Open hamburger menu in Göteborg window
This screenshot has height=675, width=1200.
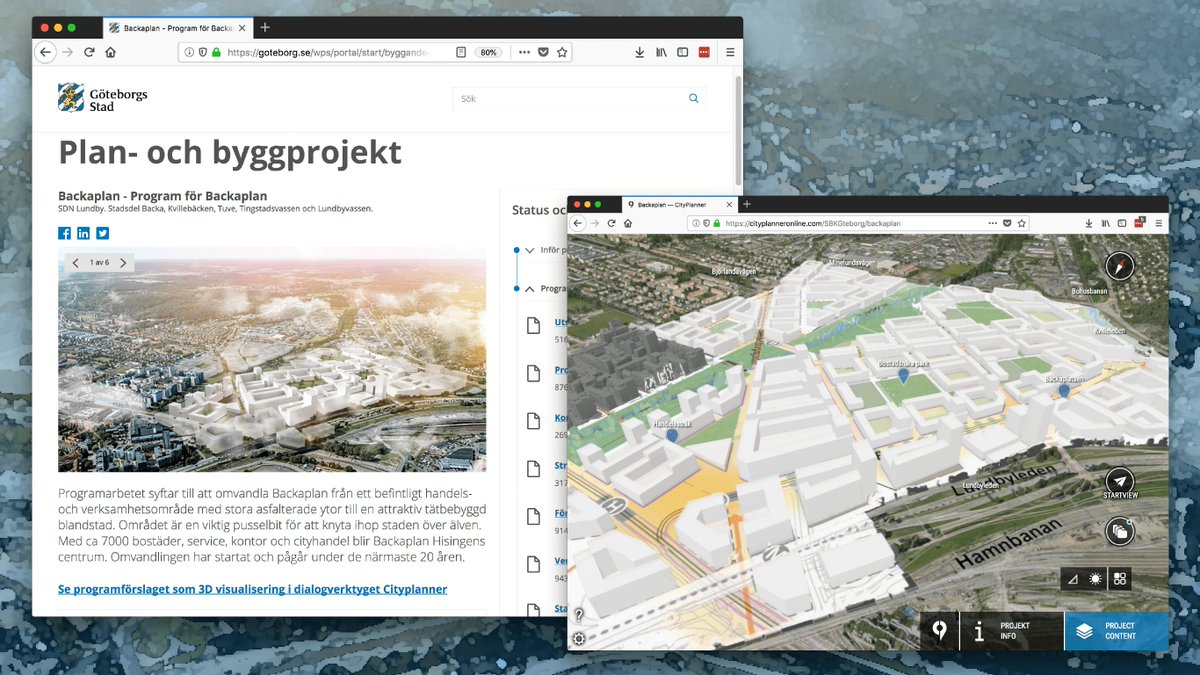730,52
